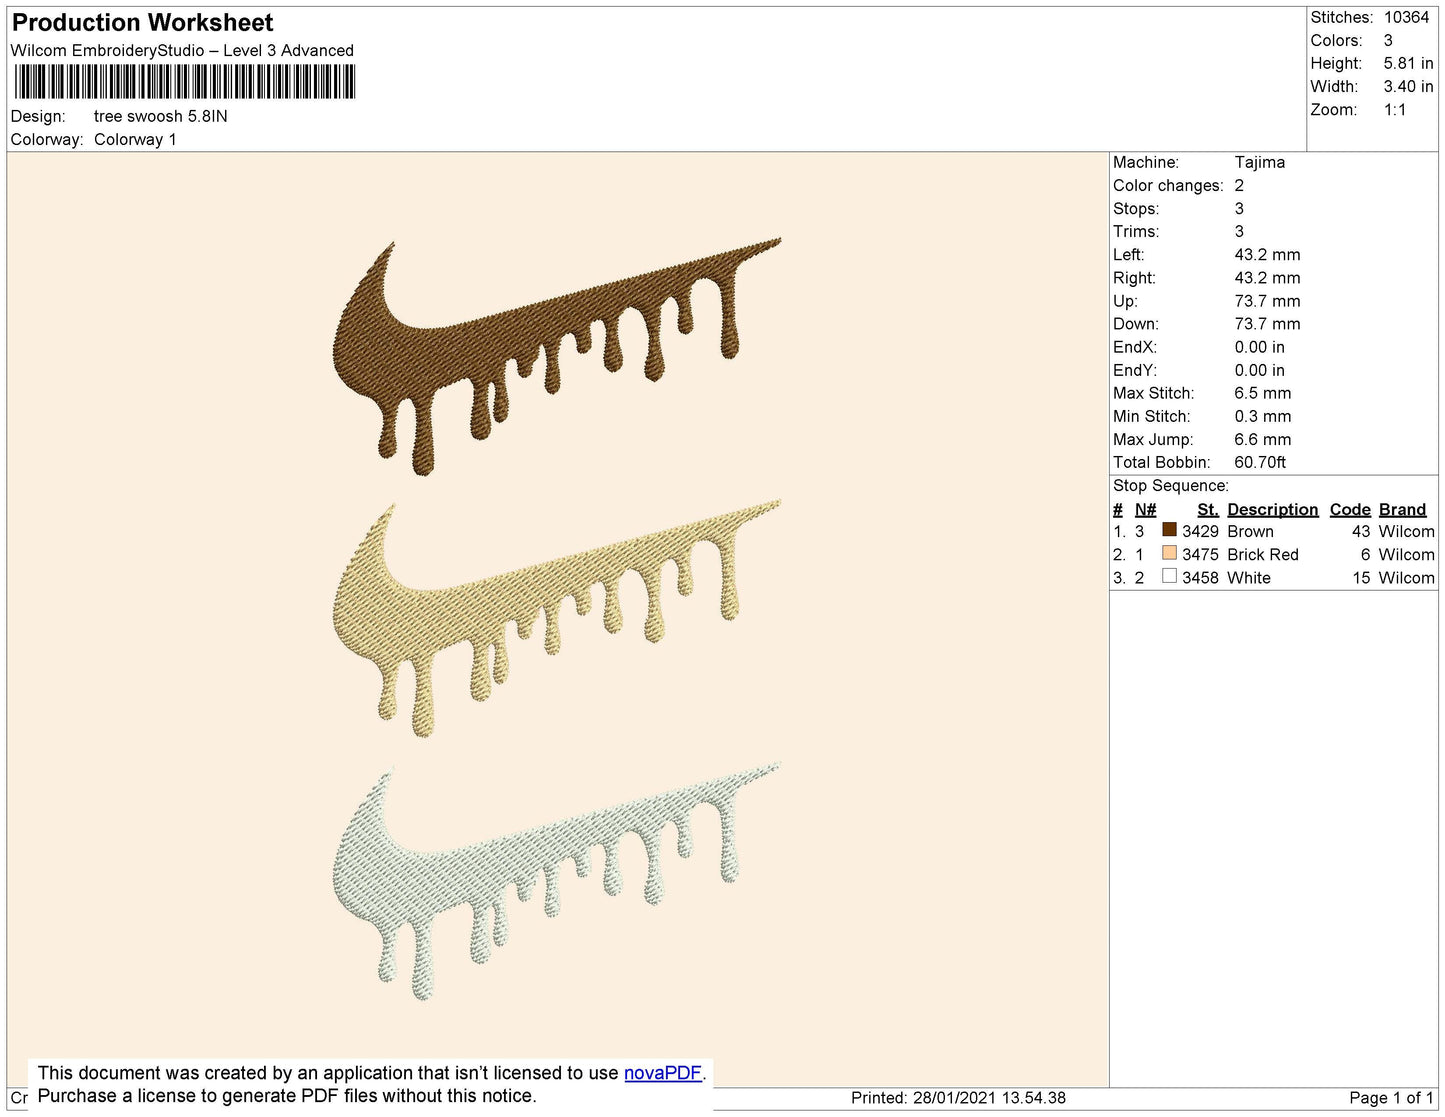Click the Left value "43.2 mm"

pos(1268,255)
